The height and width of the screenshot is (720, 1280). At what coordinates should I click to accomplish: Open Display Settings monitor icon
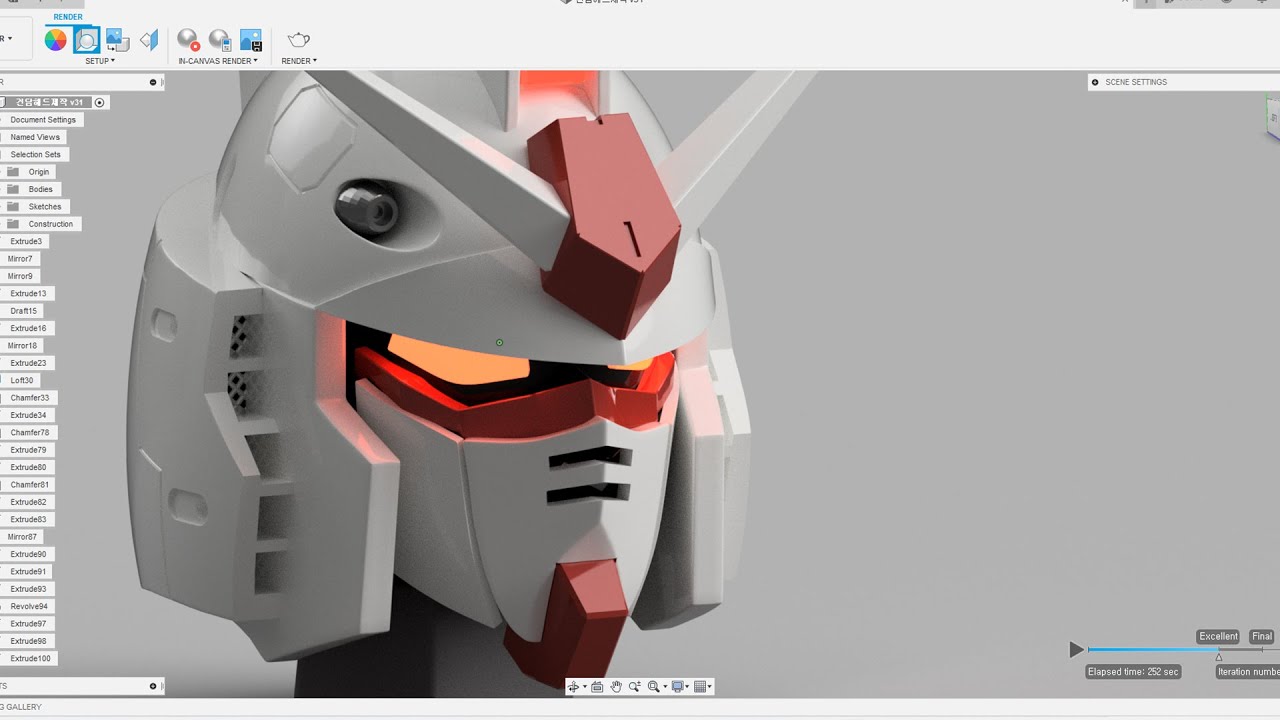click(x=677, y=687)
